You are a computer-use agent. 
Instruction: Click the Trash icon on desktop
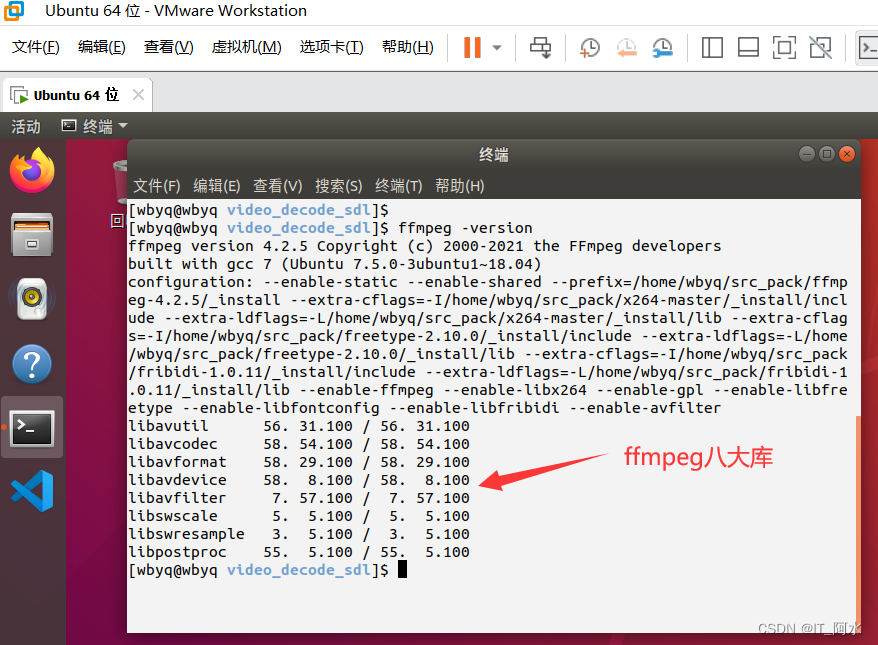(x=120, y=180)
